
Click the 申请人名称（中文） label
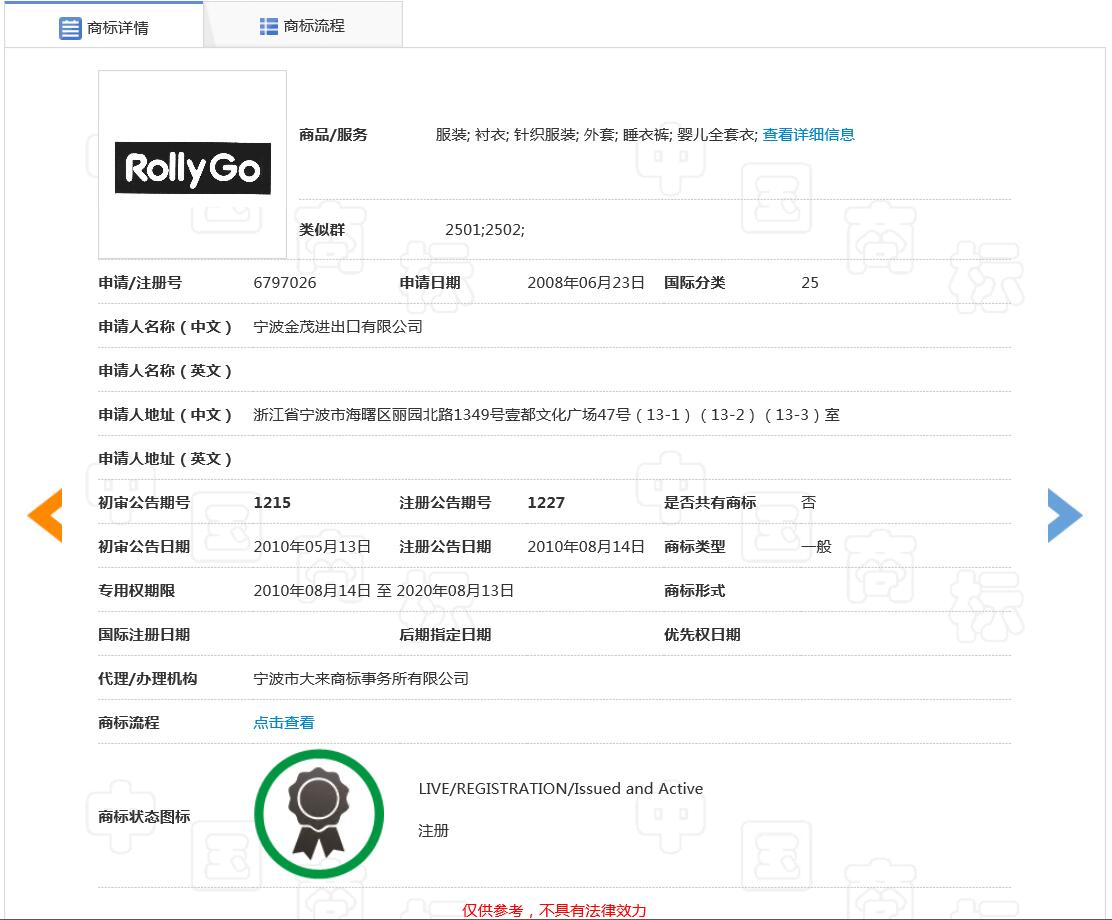[x=165, y=327]
